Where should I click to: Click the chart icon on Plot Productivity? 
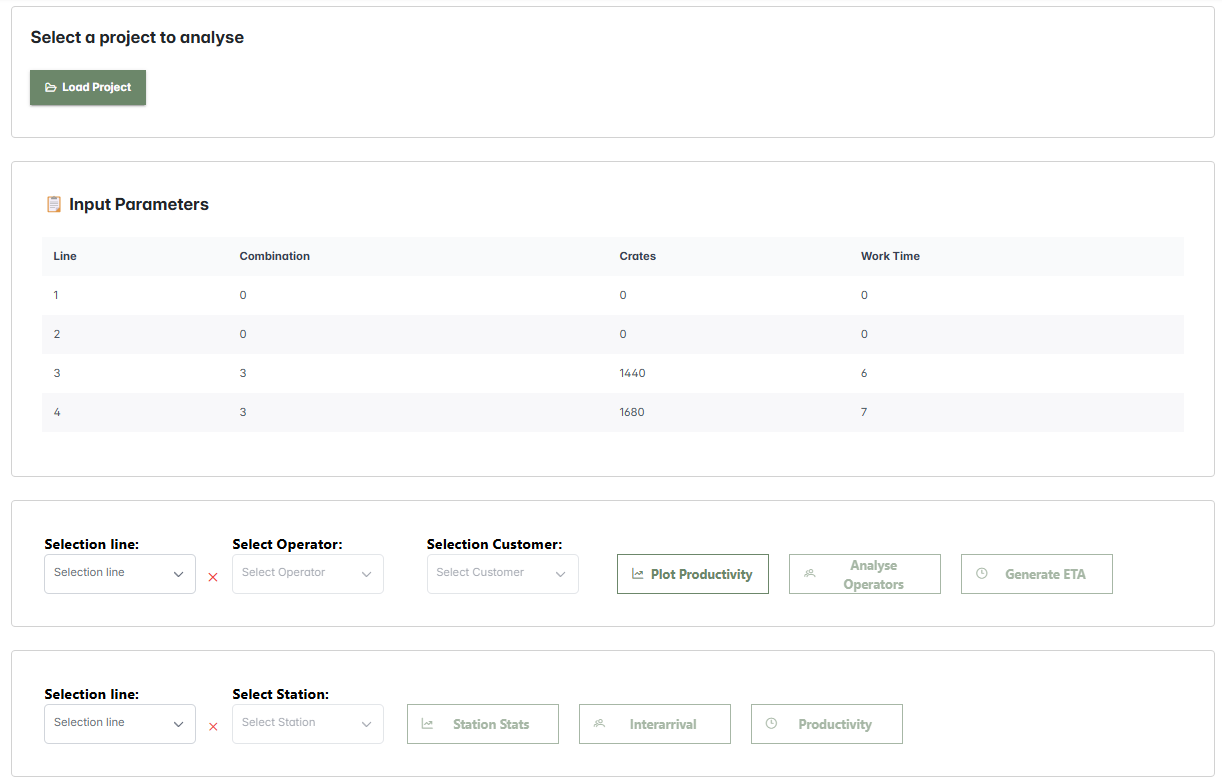[x=638, y=574]
